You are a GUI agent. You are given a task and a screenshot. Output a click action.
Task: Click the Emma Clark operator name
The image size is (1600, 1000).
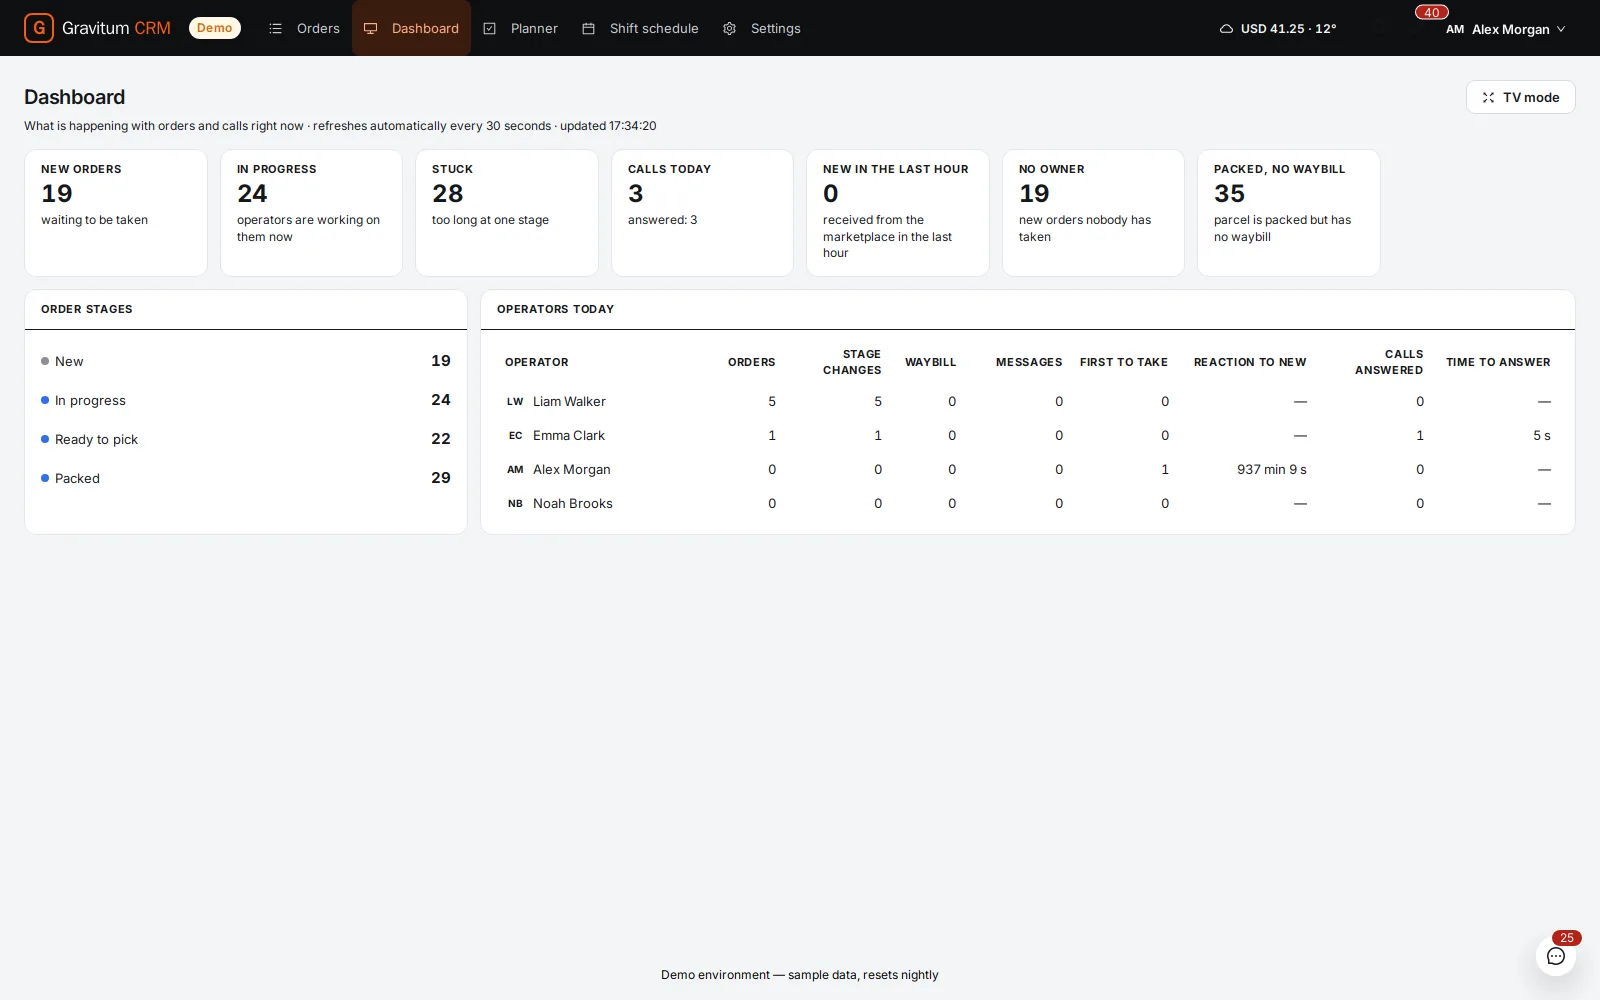click(569, 436)
